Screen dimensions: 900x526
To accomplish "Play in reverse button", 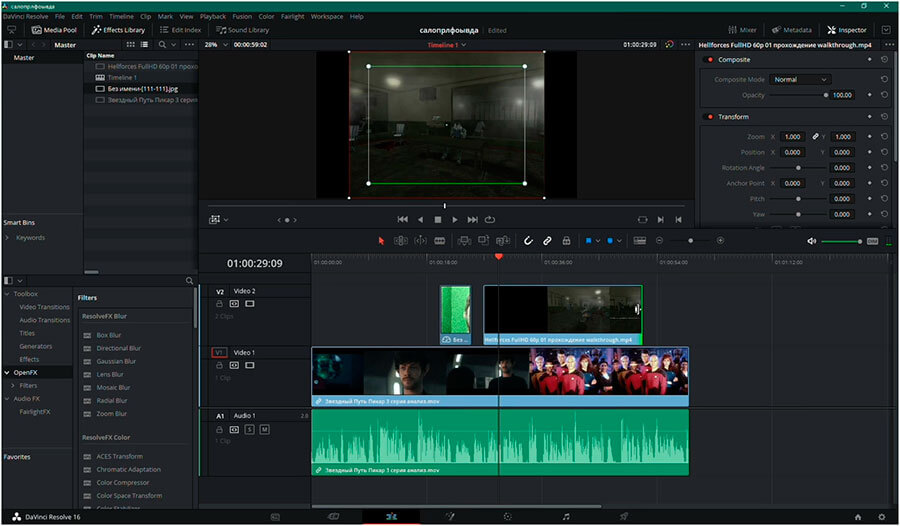I will tap(420, 219).
